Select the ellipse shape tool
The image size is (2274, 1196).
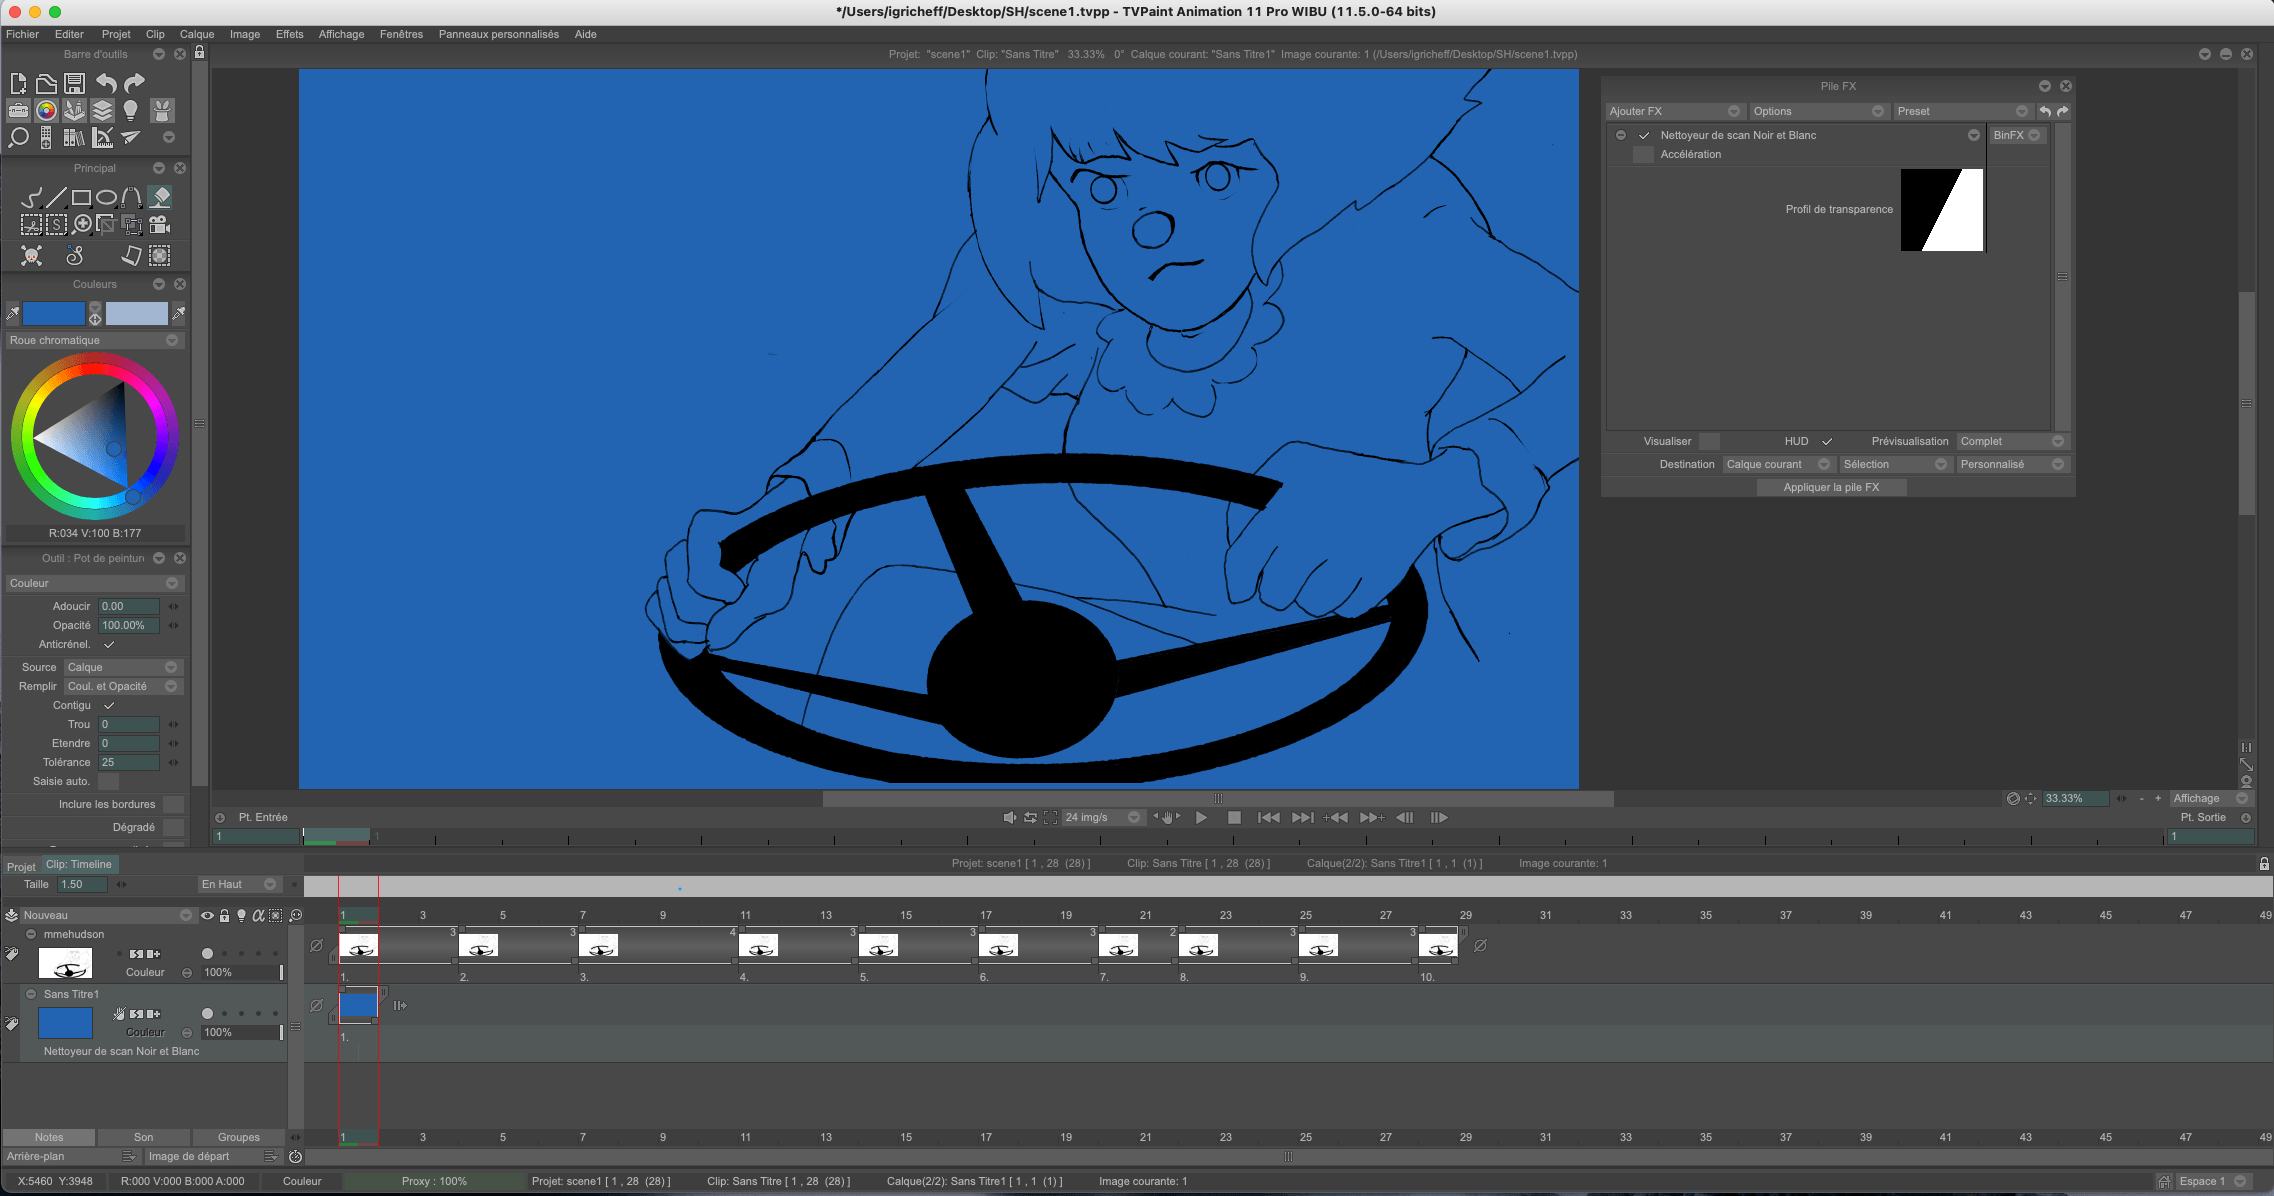coord(106,197)
